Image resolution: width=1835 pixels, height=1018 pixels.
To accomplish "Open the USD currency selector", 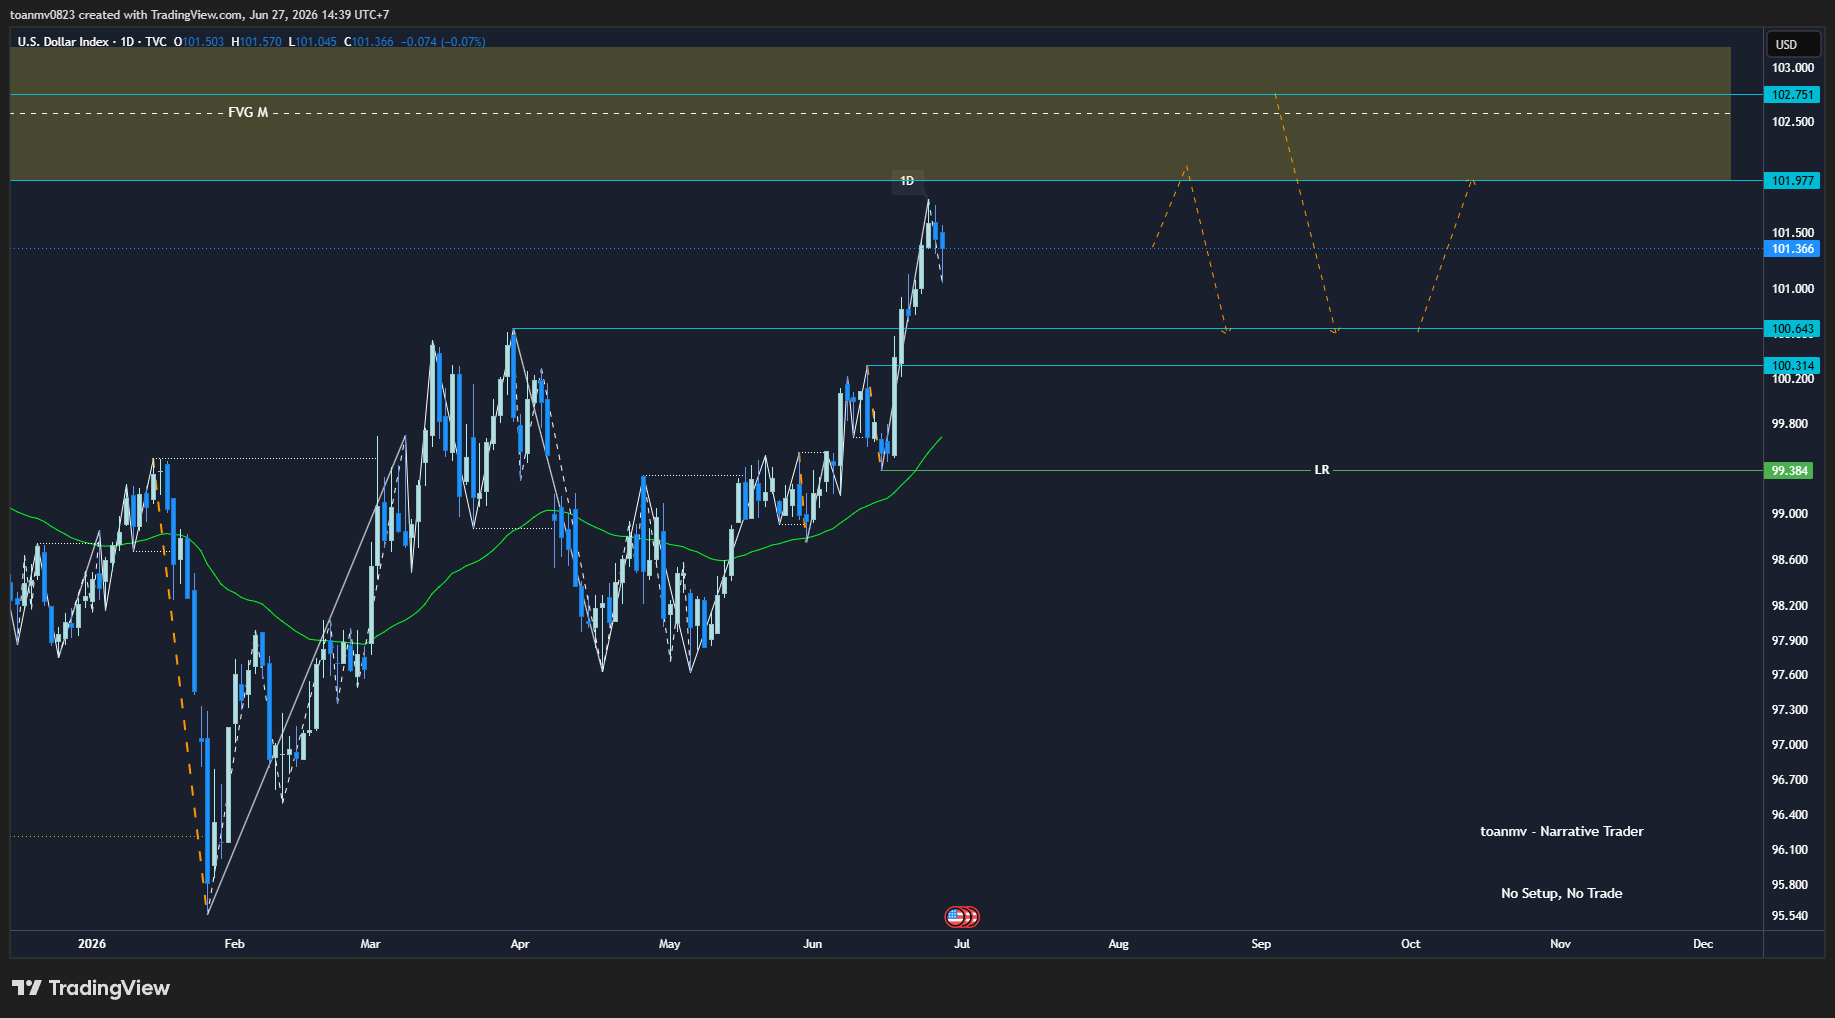I will pyautogui.click(x=1795, y=44).
